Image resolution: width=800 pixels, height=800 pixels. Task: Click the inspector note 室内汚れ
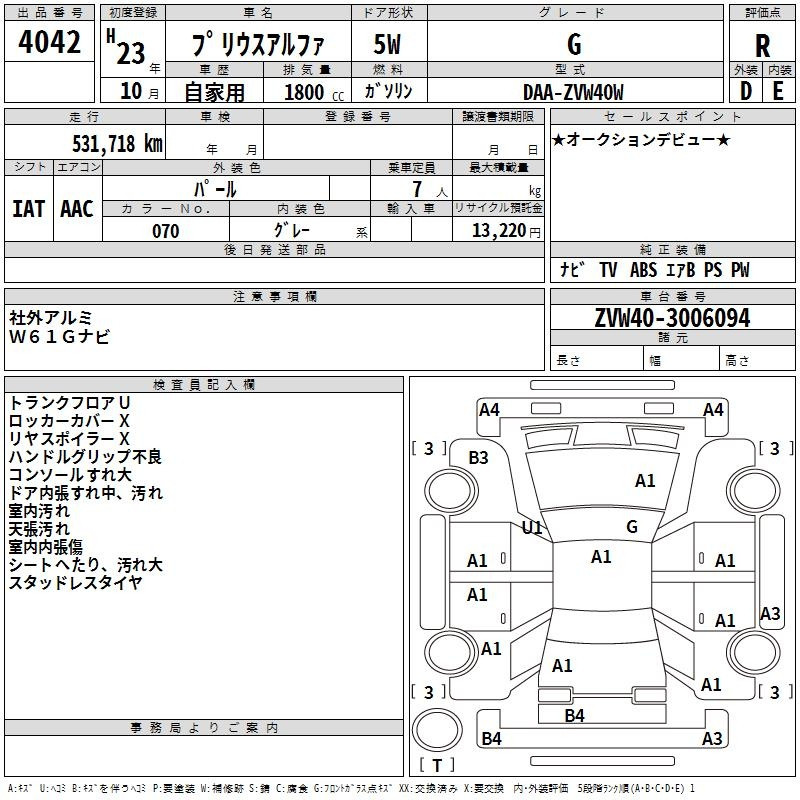[x=39, y=511]
